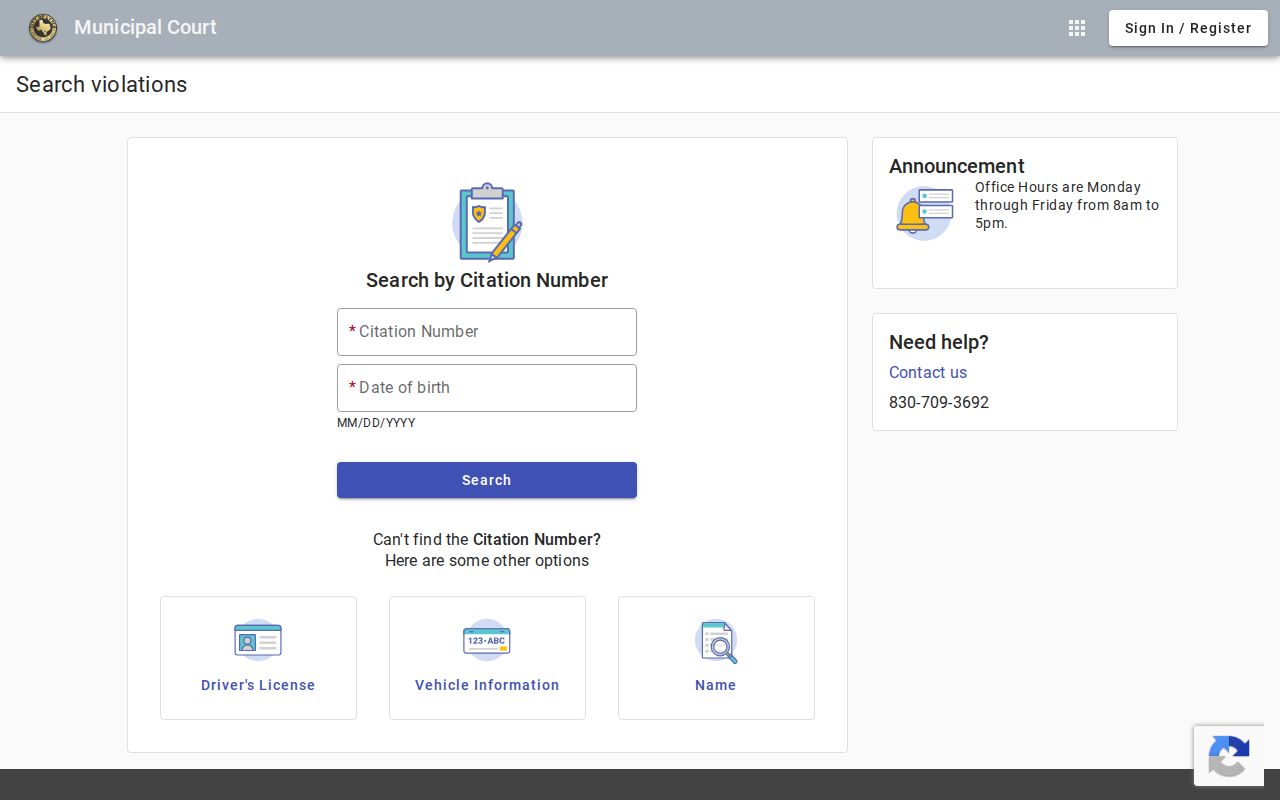Click the announcement bell icon
Image resolution: width=1280 pixels, height=800 pixels.
(924, 213)
